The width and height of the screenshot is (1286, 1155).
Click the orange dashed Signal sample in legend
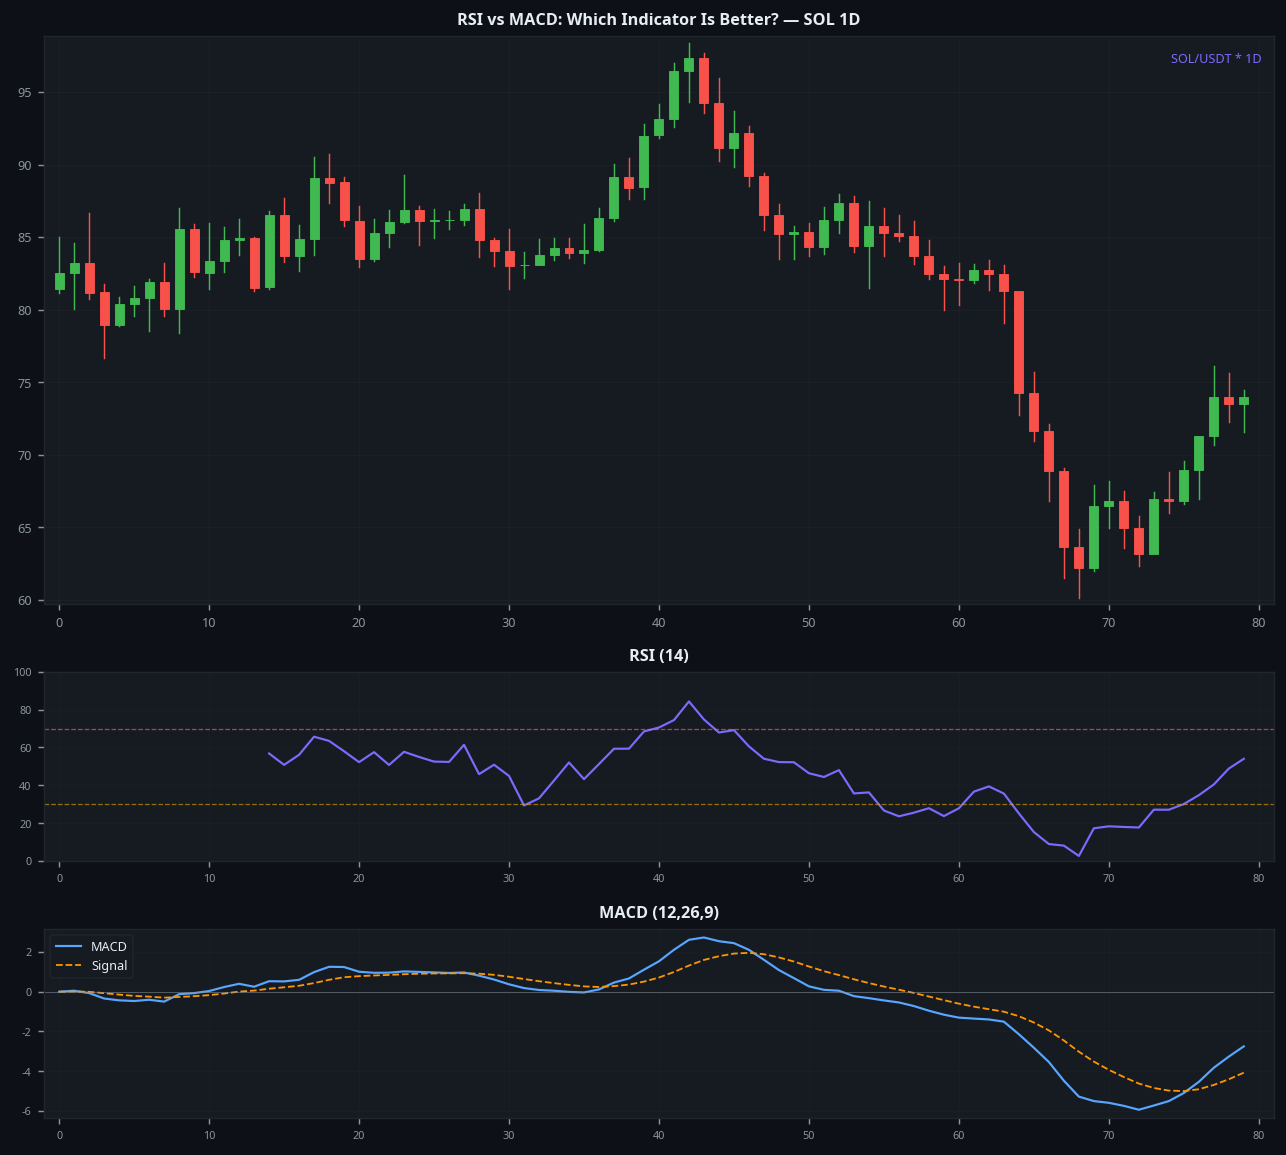(68, 966)
